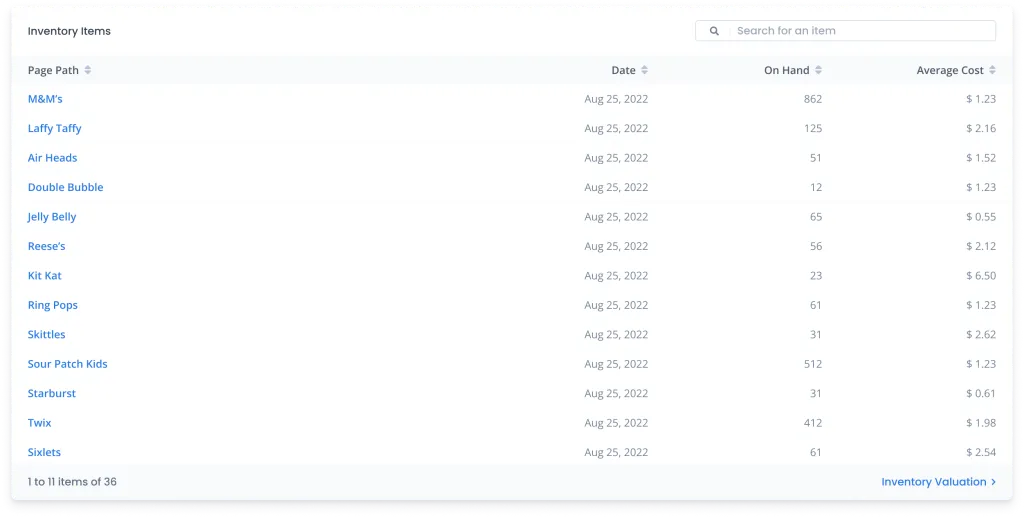Viewport: 1024px width, 517px height.
Task: Open the Double Bubble item
Action: click(65, 187)
